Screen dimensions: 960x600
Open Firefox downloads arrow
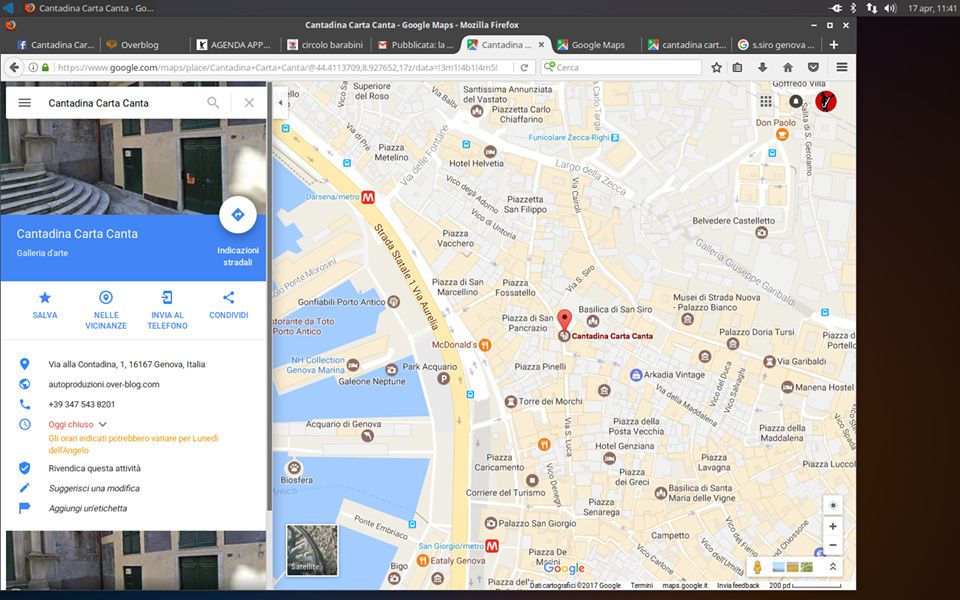(x=762, y=67)
